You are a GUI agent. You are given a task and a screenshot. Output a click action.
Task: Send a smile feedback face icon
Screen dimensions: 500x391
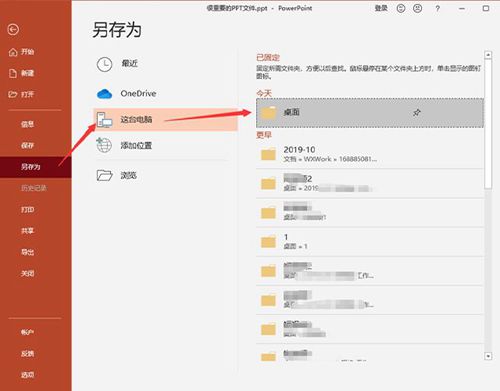point(401,8)
